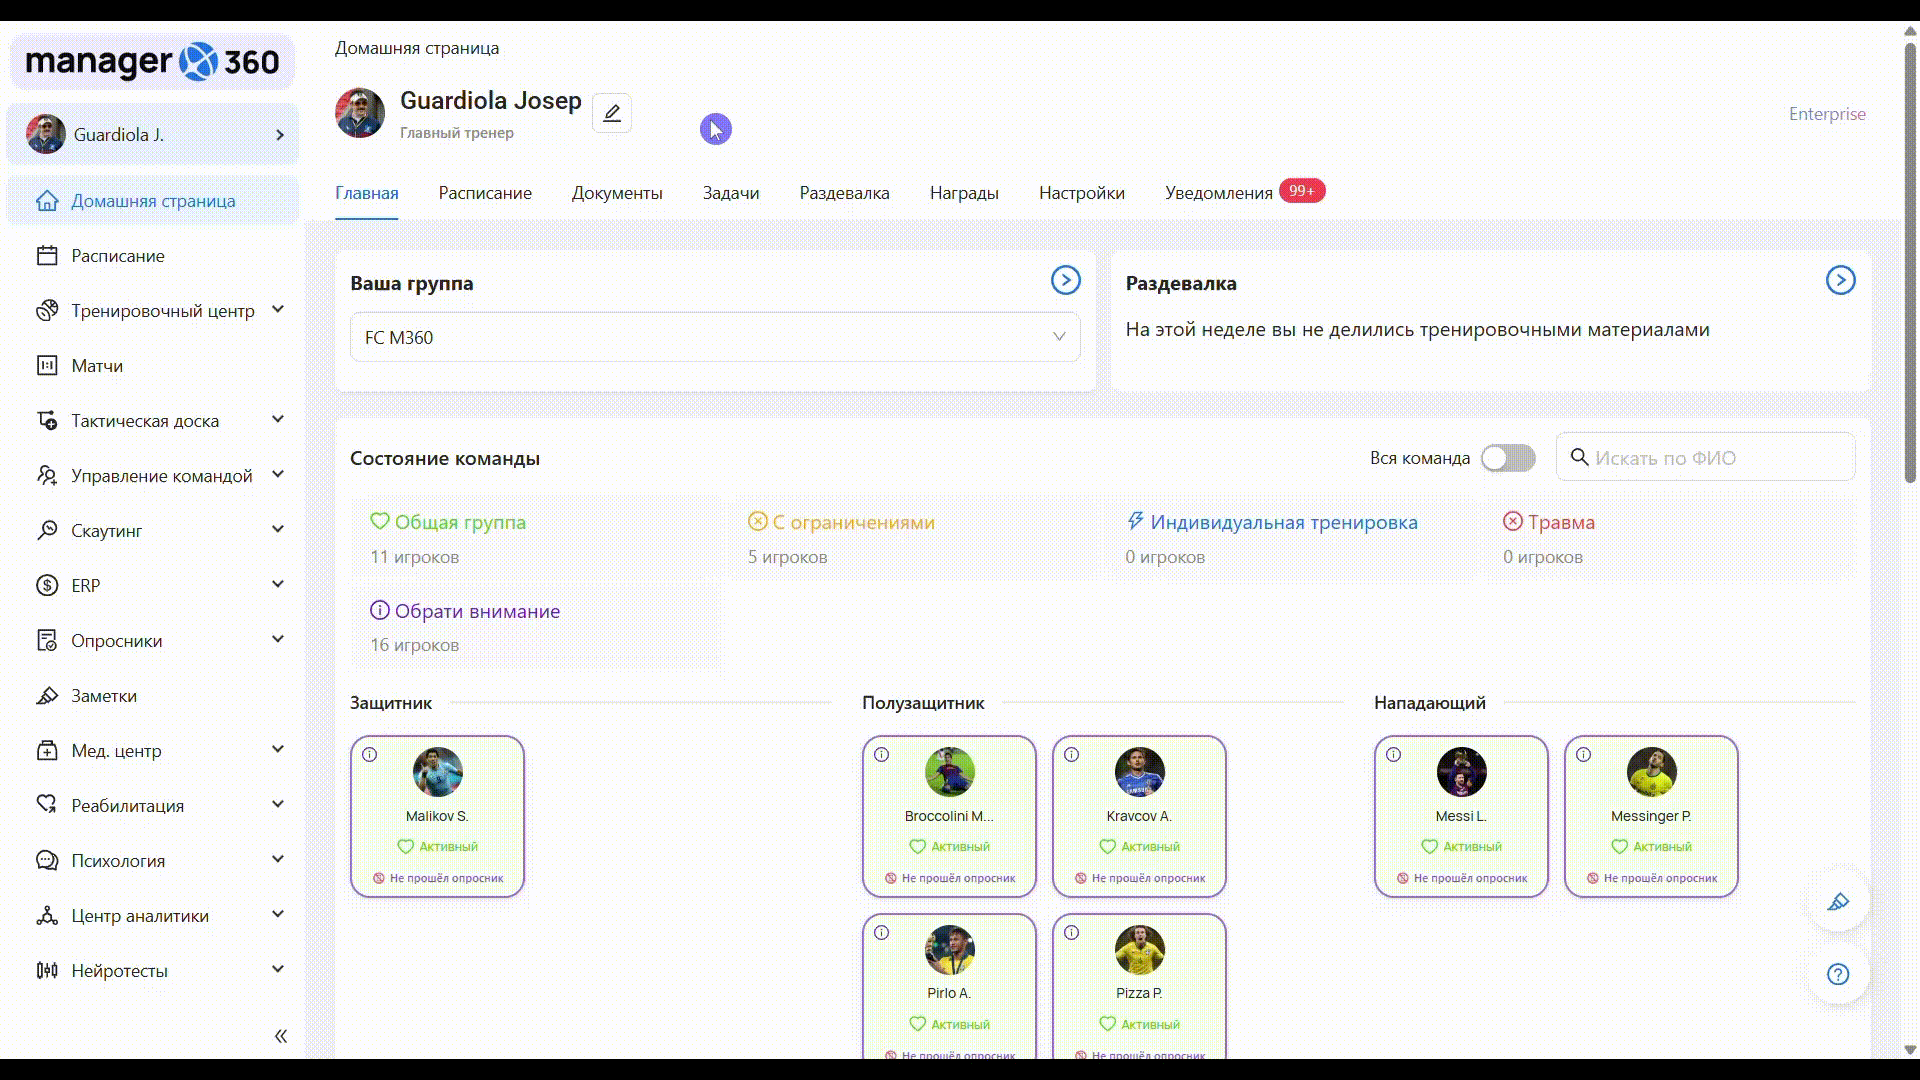Click the edit pencil icon beside Guardiola Josep

coord(611,113)
